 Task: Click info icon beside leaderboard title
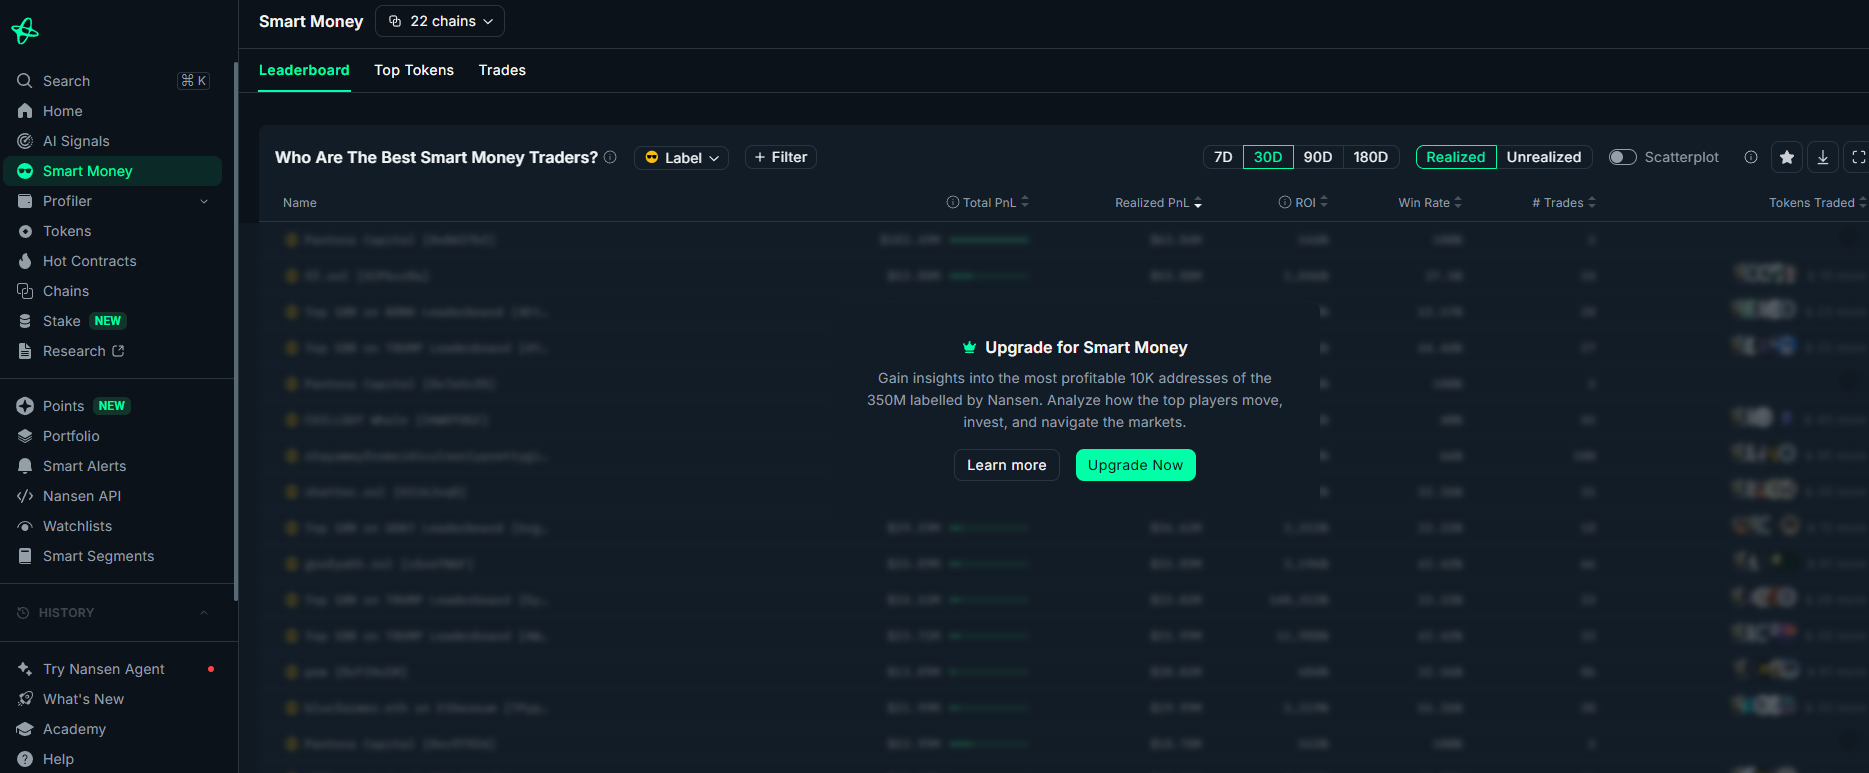tap(610, 157)
